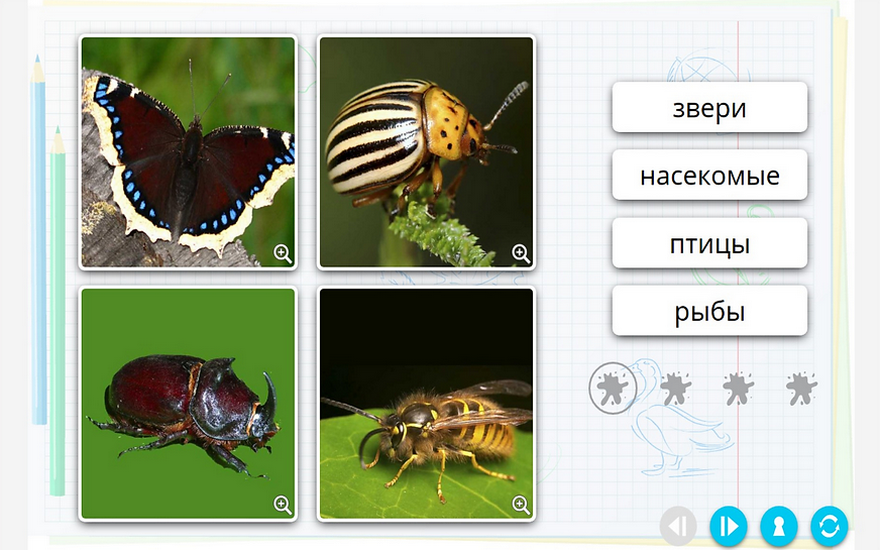This screenshot has height=550, width=880.
Task: Go back to the previous step
Action: [678, 526]
